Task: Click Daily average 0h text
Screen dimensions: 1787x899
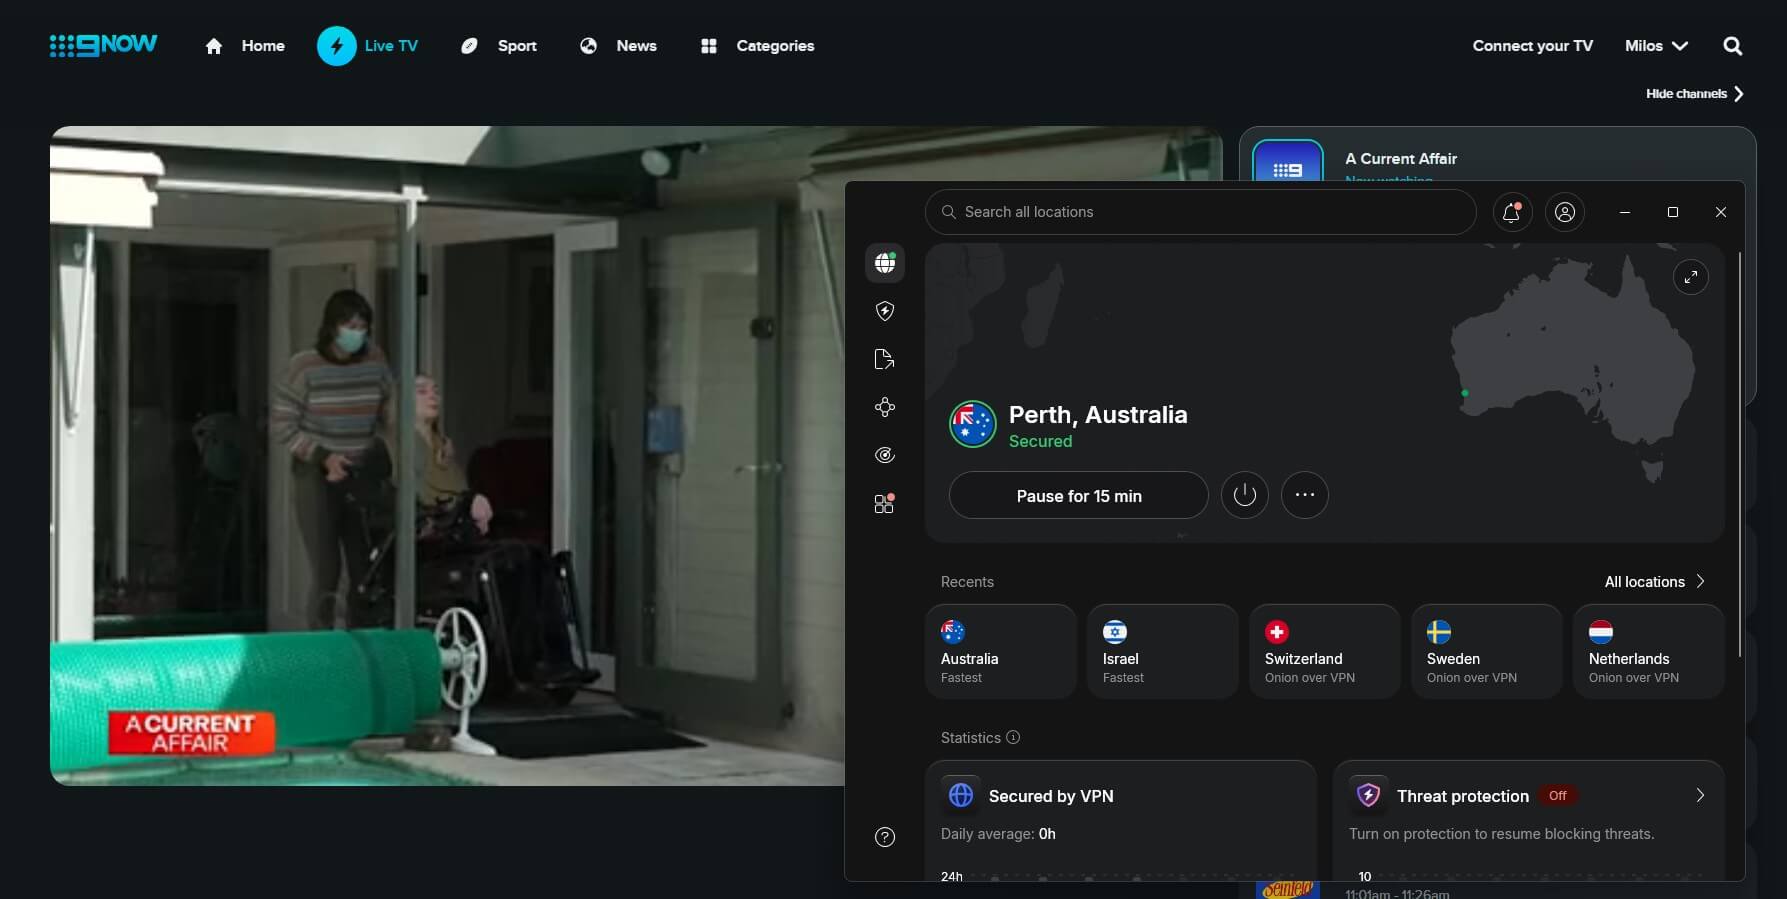Action: (x=998, y=834)
